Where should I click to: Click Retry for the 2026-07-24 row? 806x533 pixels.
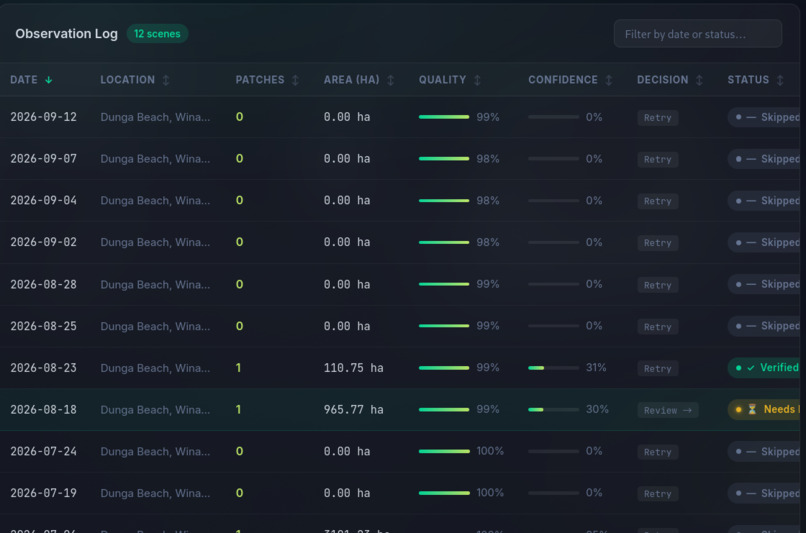point(658,452)
